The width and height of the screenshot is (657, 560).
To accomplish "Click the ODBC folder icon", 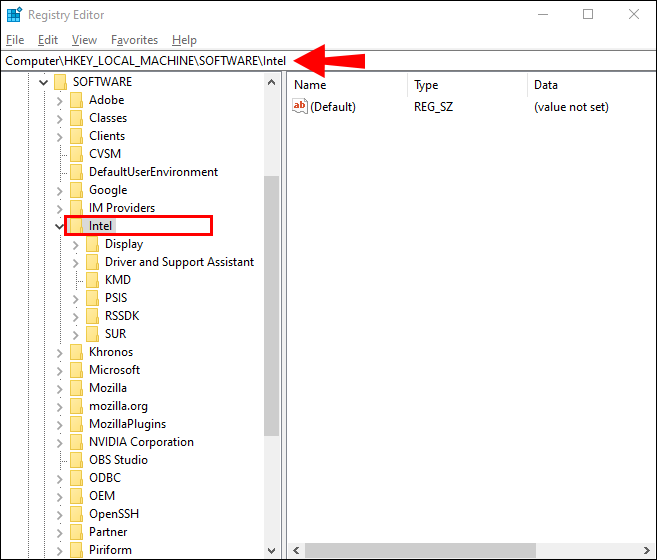I will point(76,478).
